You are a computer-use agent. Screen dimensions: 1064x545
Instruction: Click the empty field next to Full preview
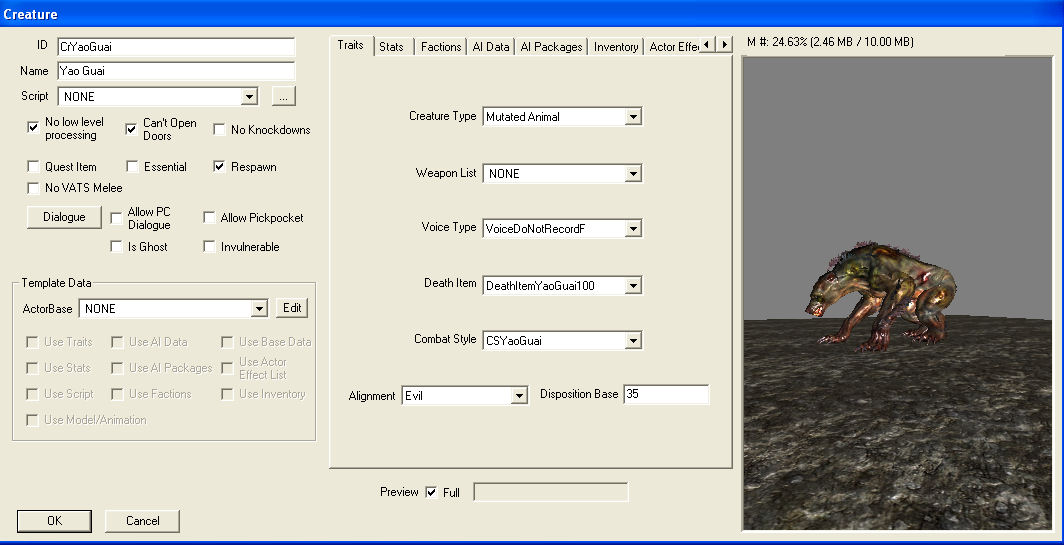click(x=551, y=492)
